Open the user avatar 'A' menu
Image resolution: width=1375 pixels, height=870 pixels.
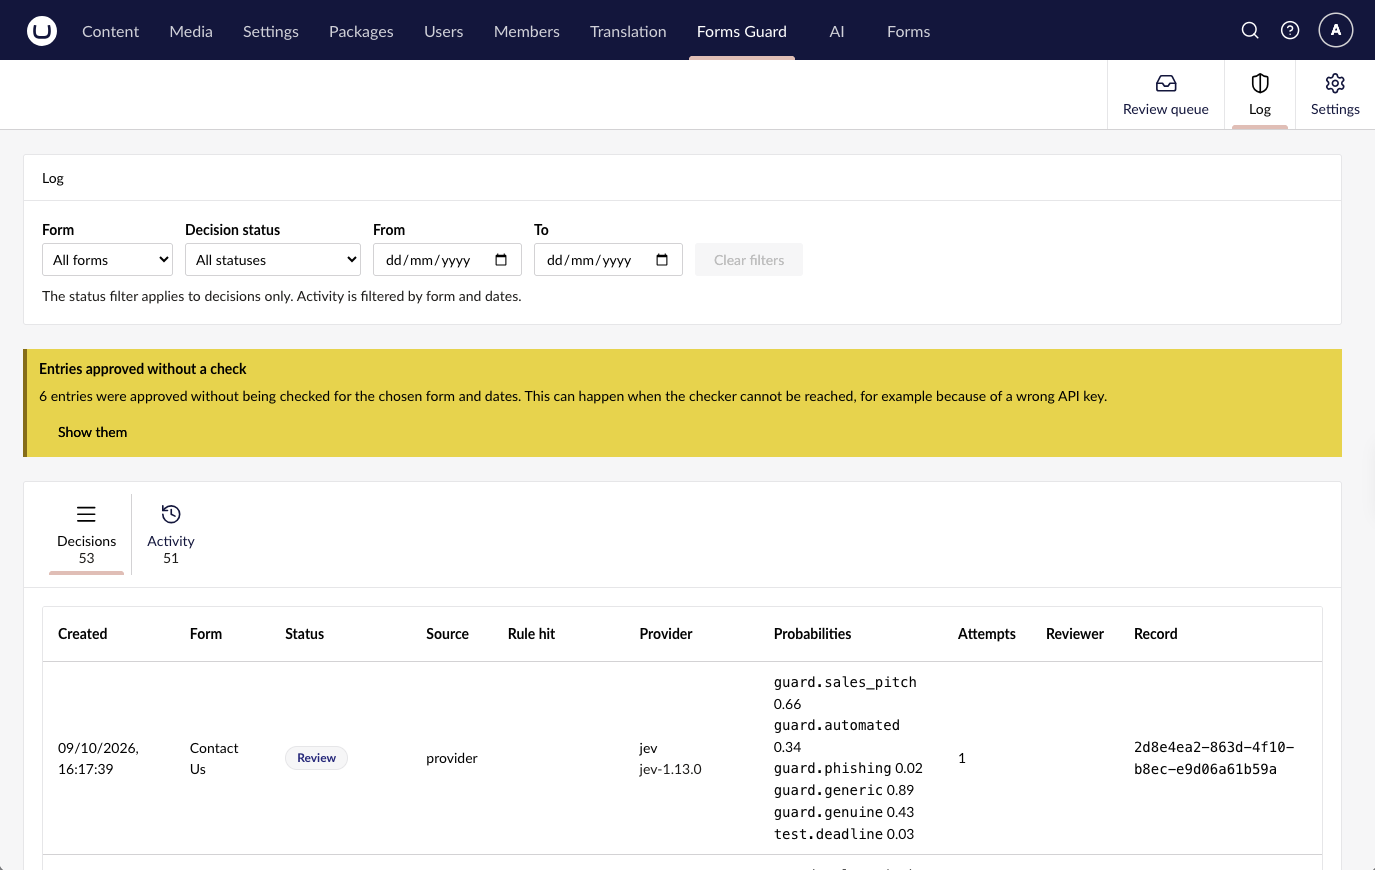(1336, 30)
